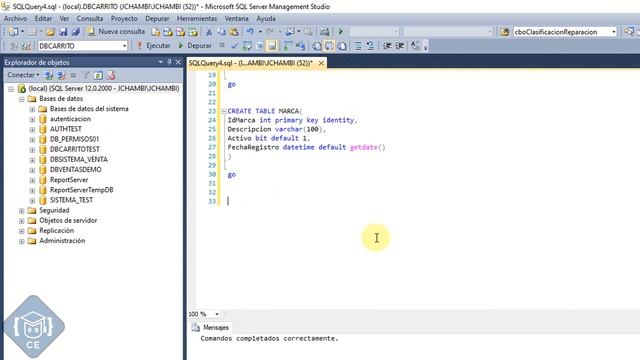Click the Decrease indent icon
The image size is (640, 360).
(x=387, y=46)
